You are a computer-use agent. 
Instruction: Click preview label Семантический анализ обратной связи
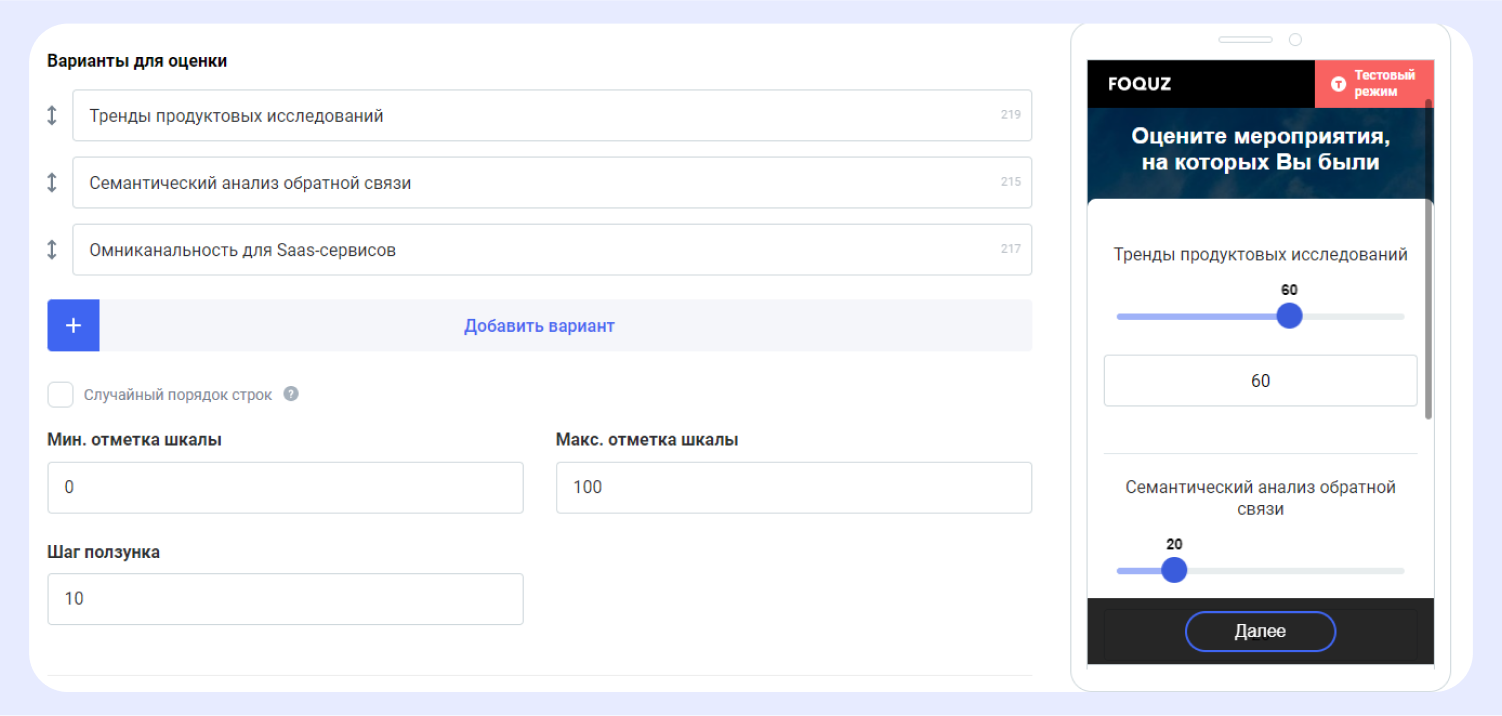pos(1260,498)
